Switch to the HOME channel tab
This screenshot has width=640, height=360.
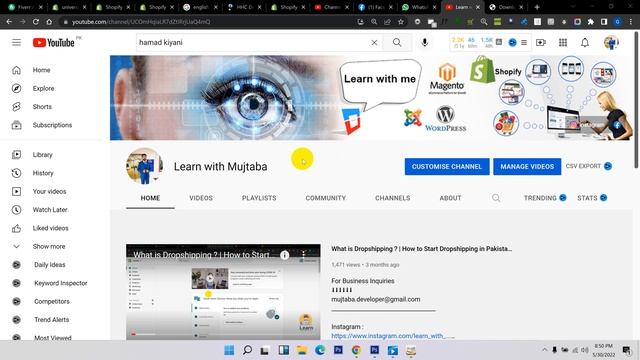(150, 198)
